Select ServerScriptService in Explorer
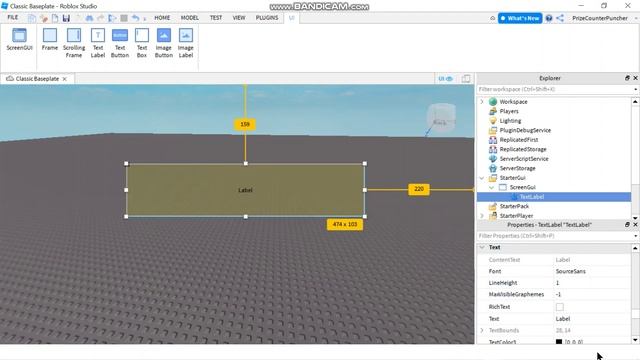Screen dimensions: 640x360 tap(524, 159)
